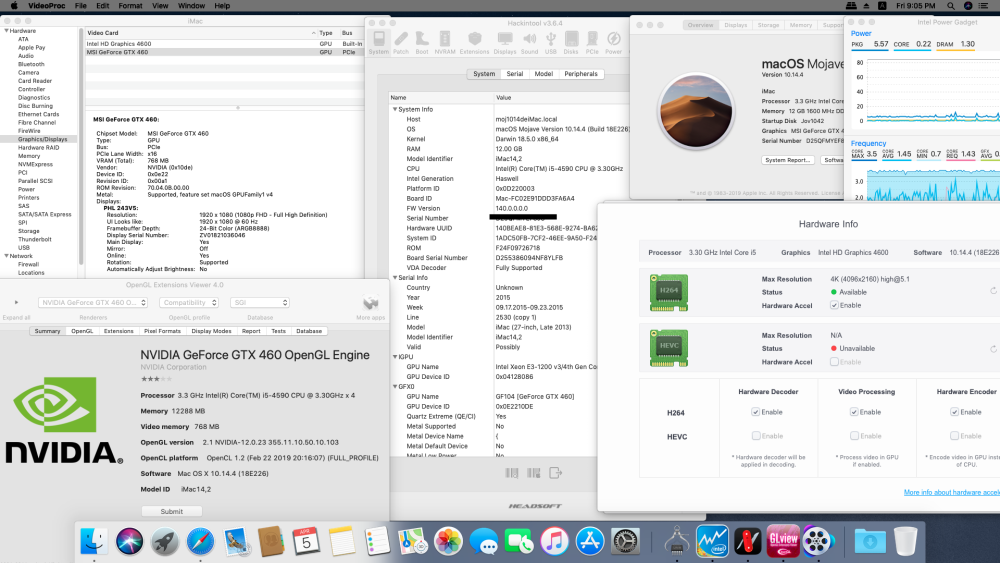Refresh the HEVC status in Hardware Info
Image resolution: width=1000 pixels, height=563 pixels.
pyautogui.click(x=994, y=349)
